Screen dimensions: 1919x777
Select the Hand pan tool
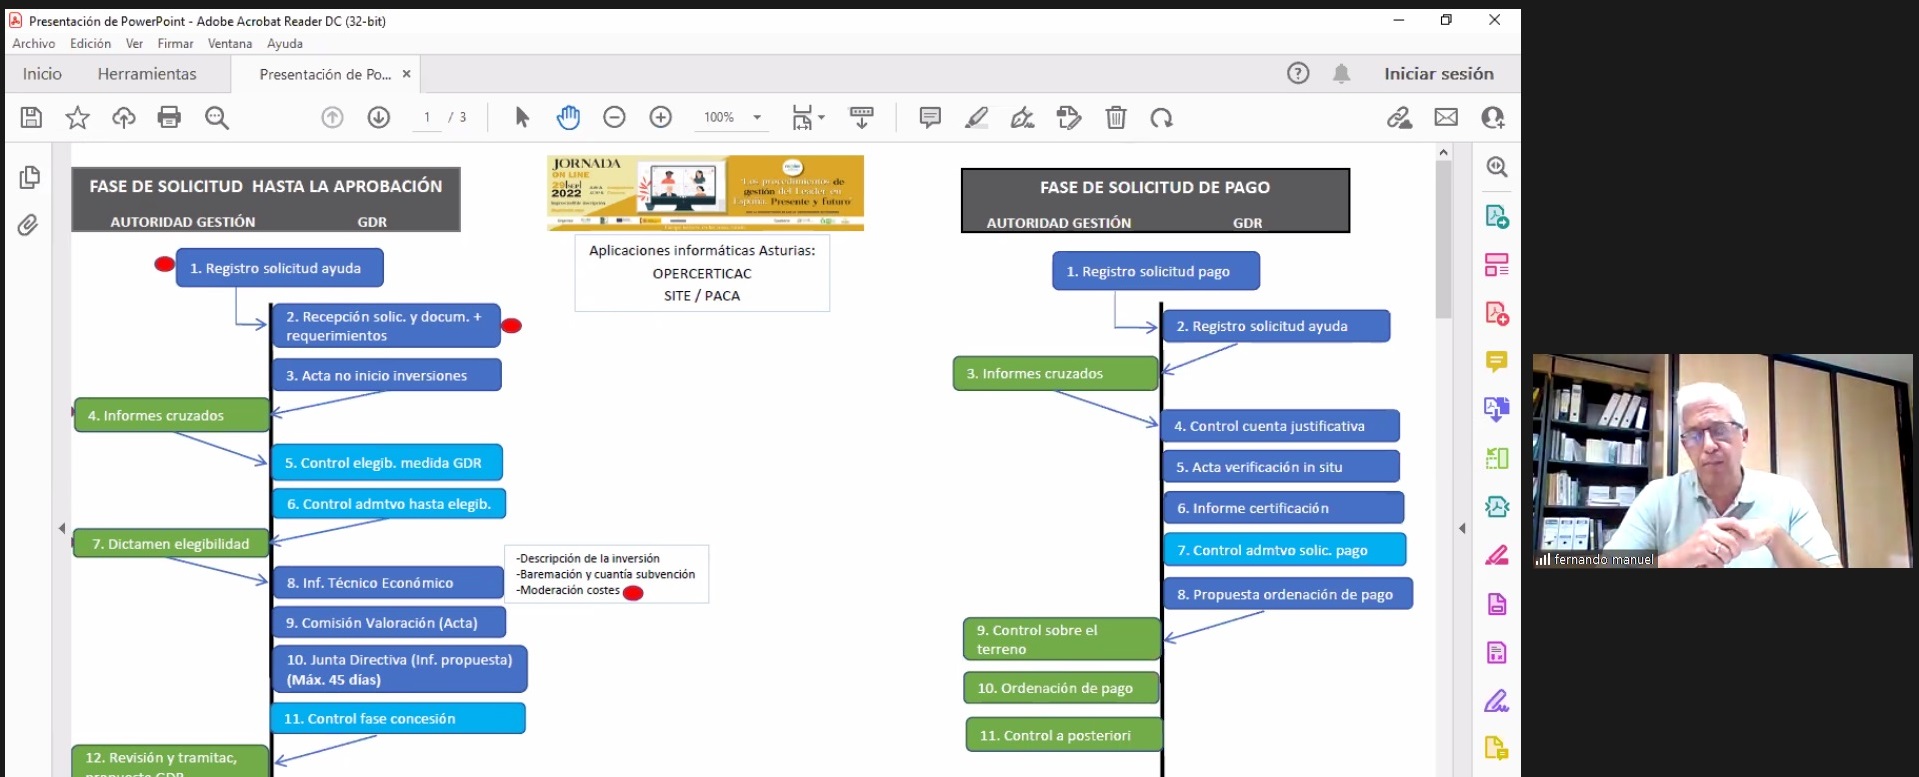click(568, 118)
